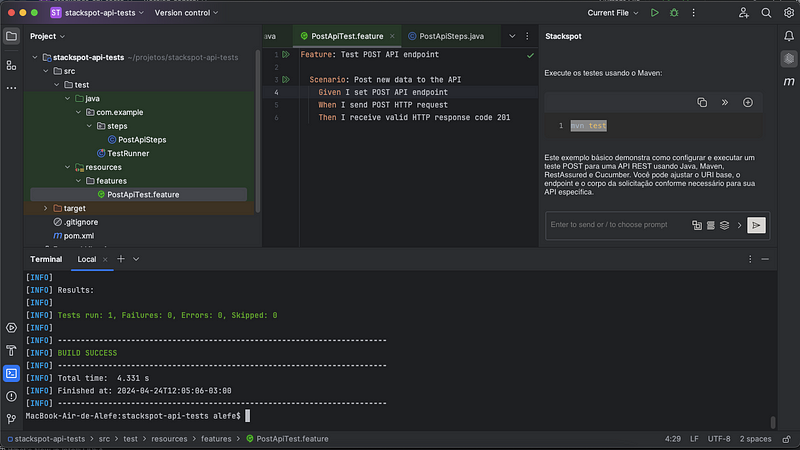Click the 4:29 caret position indicator
Image resolution: width=800 pixels, height=450 pixels.
tap(672, 439)
